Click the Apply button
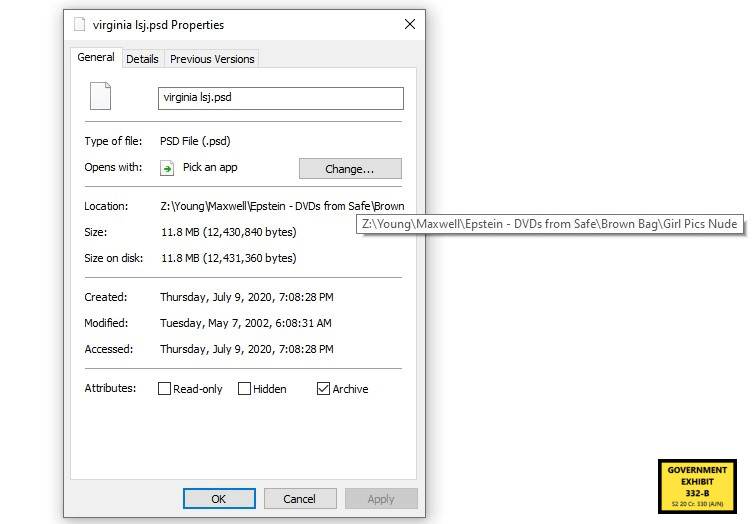Image resolution: width=753 pixels, height=524 pixels. point(381,499)
